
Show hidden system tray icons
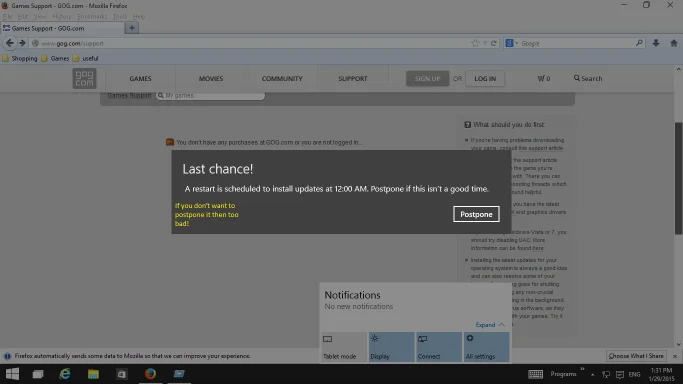(592, 374)
